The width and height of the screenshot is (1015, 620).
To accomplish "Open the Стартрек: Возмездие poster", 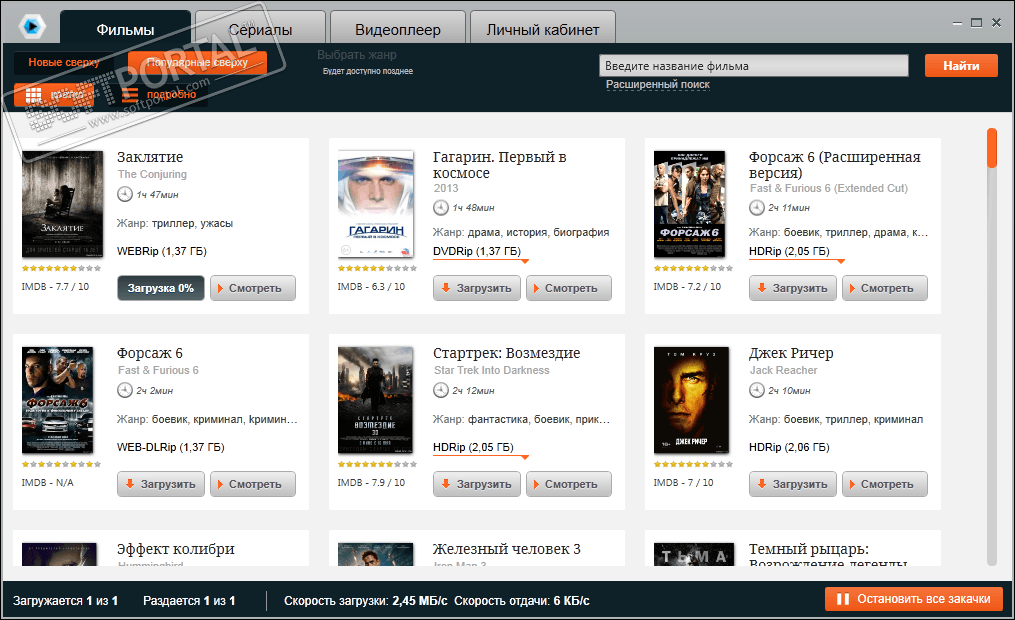I will pos(375,400).
